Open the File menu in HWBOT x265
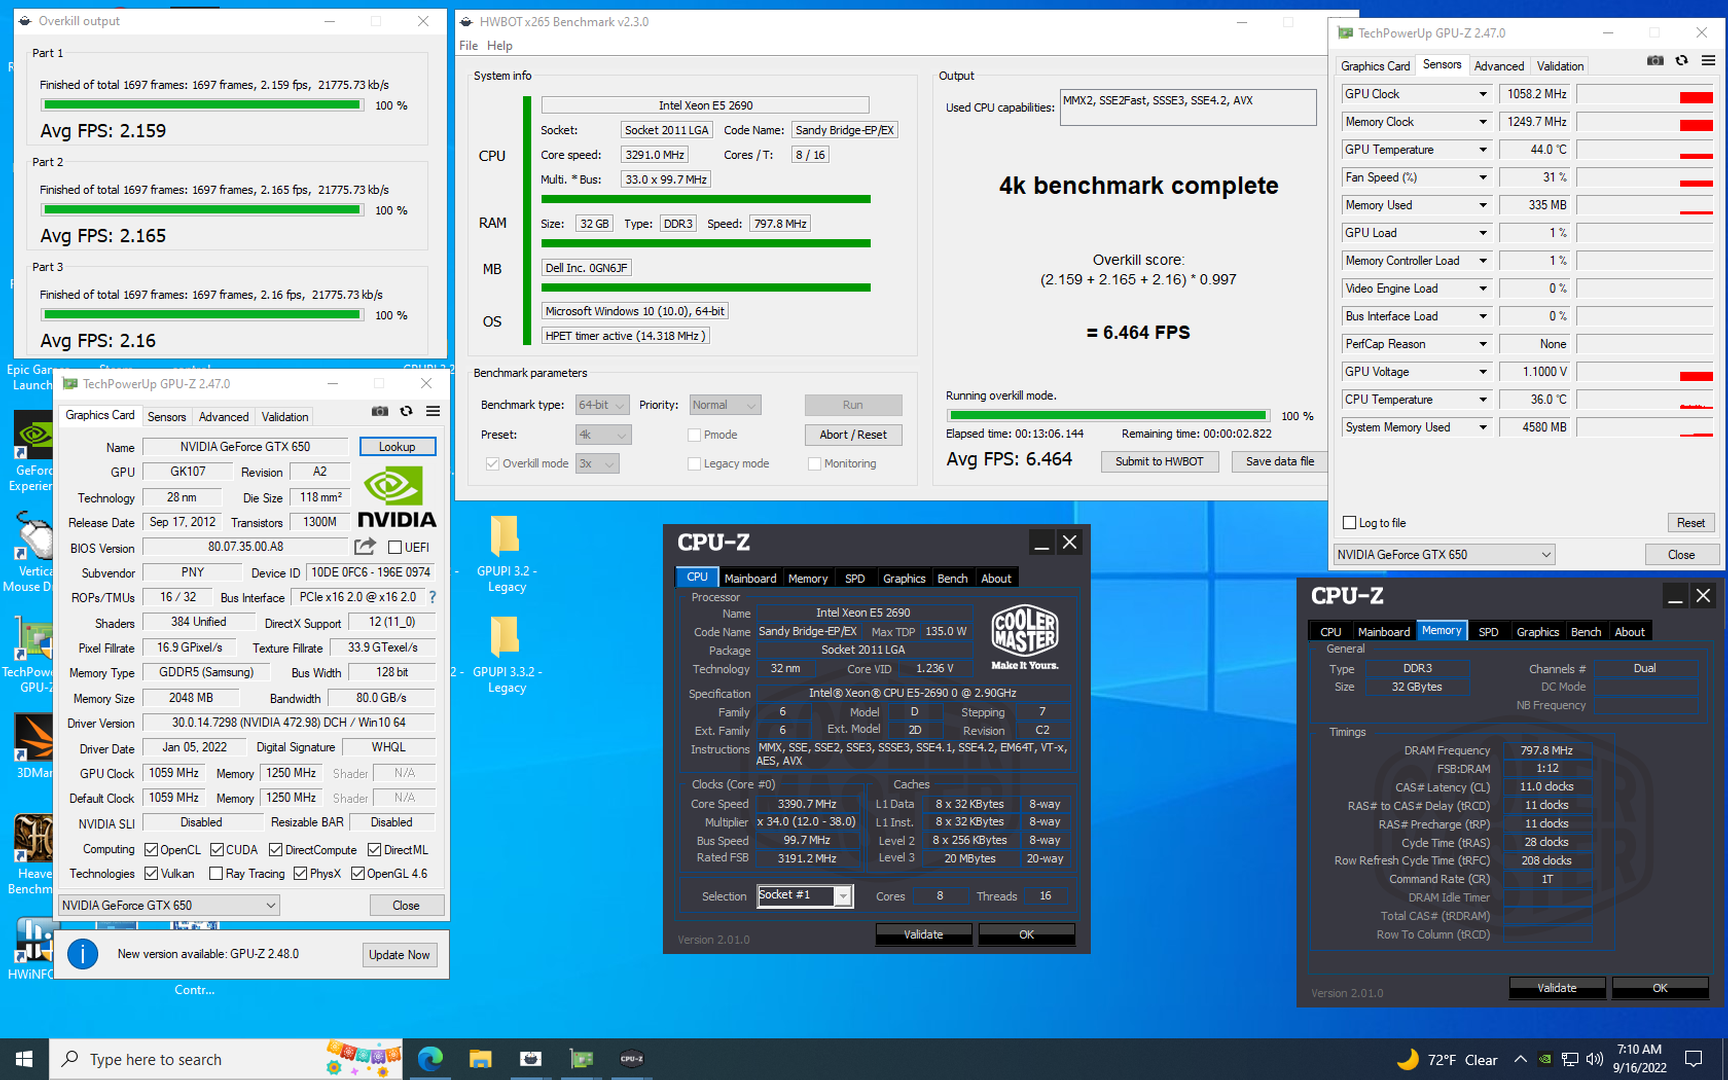1728x1080 pixels. [469, 46]
